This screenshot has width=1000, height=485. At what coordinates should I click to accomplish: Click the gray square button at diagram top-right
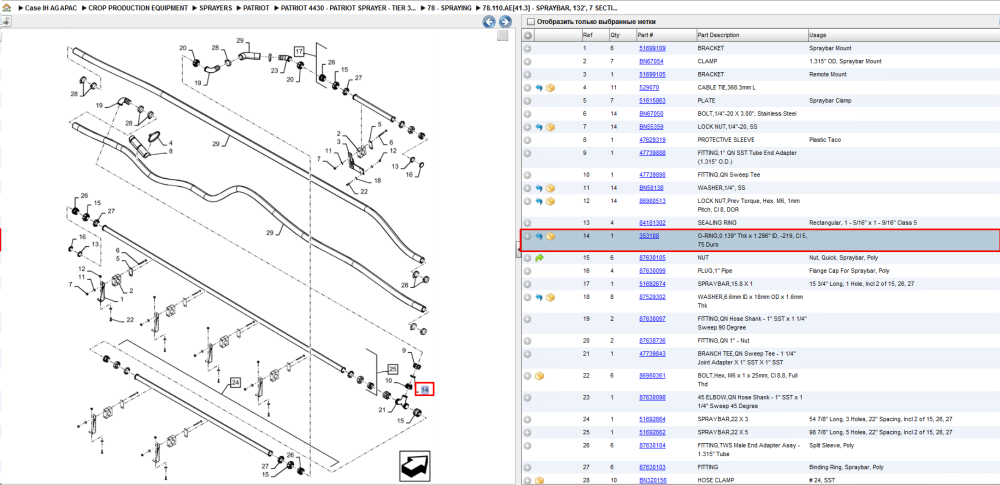tap(503, 36)
